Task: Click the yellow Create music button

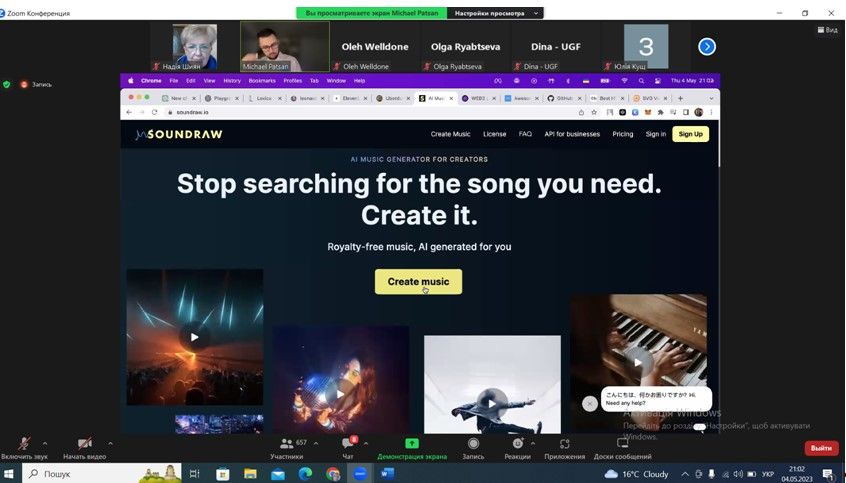Action: 418,282
